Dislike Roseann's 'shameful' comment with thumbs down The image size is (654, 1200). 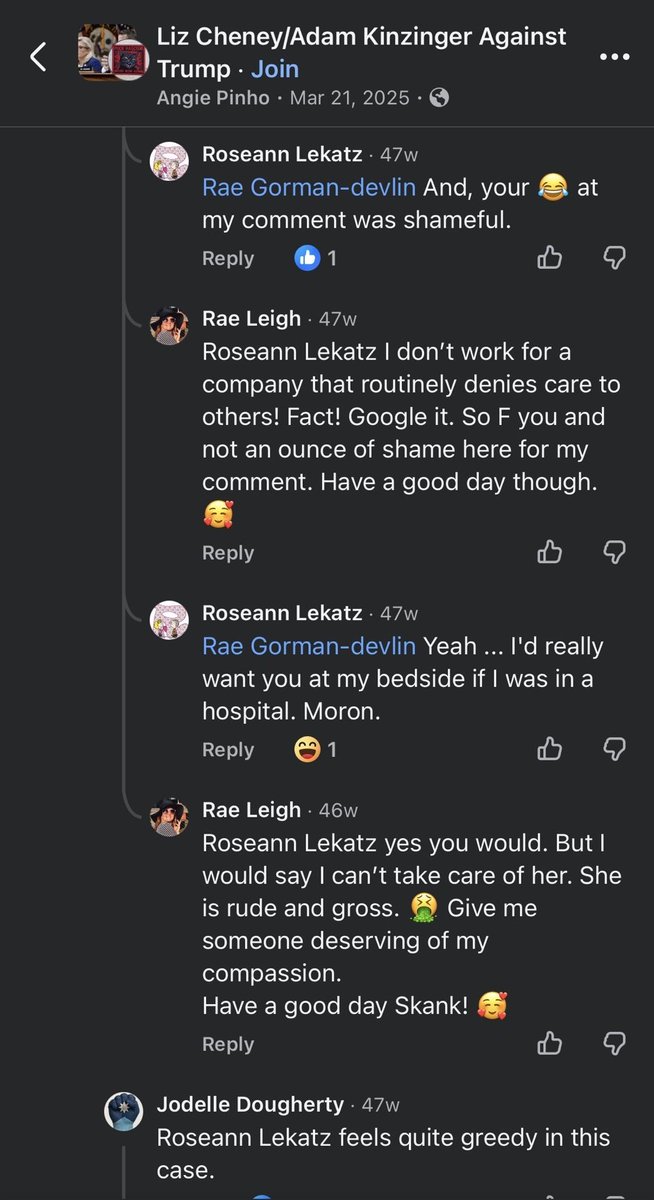point(615,258)
